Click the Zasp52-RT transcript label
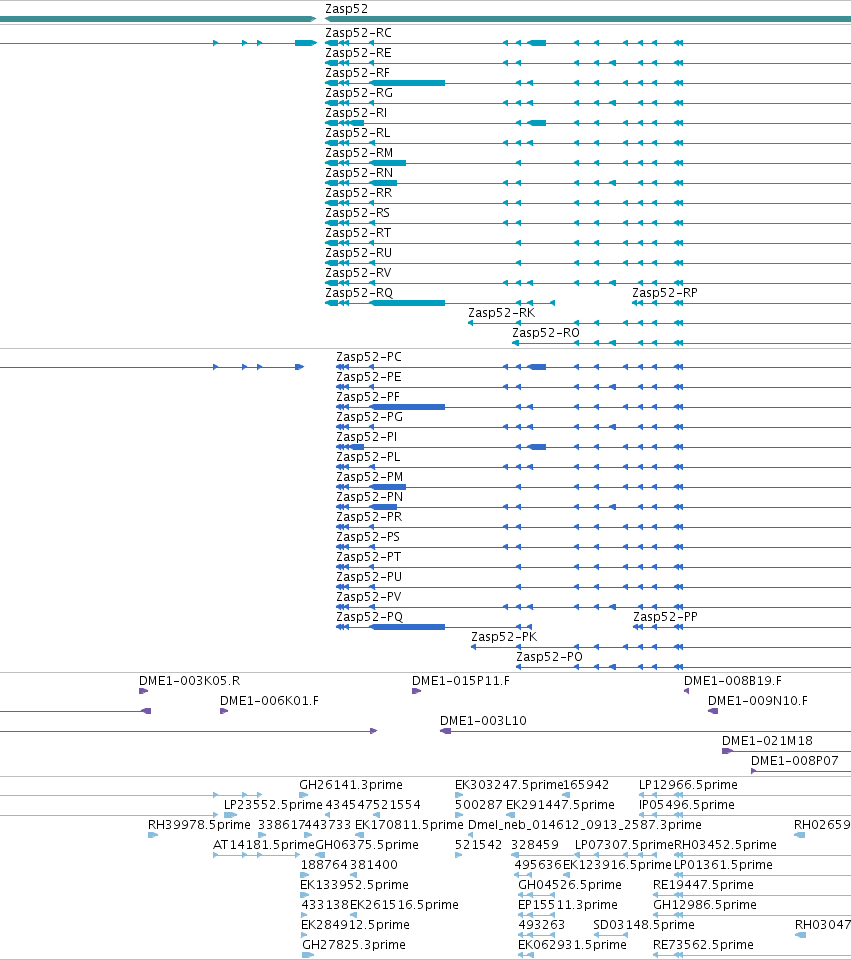851x960 pixels. (x=358, y=233)
